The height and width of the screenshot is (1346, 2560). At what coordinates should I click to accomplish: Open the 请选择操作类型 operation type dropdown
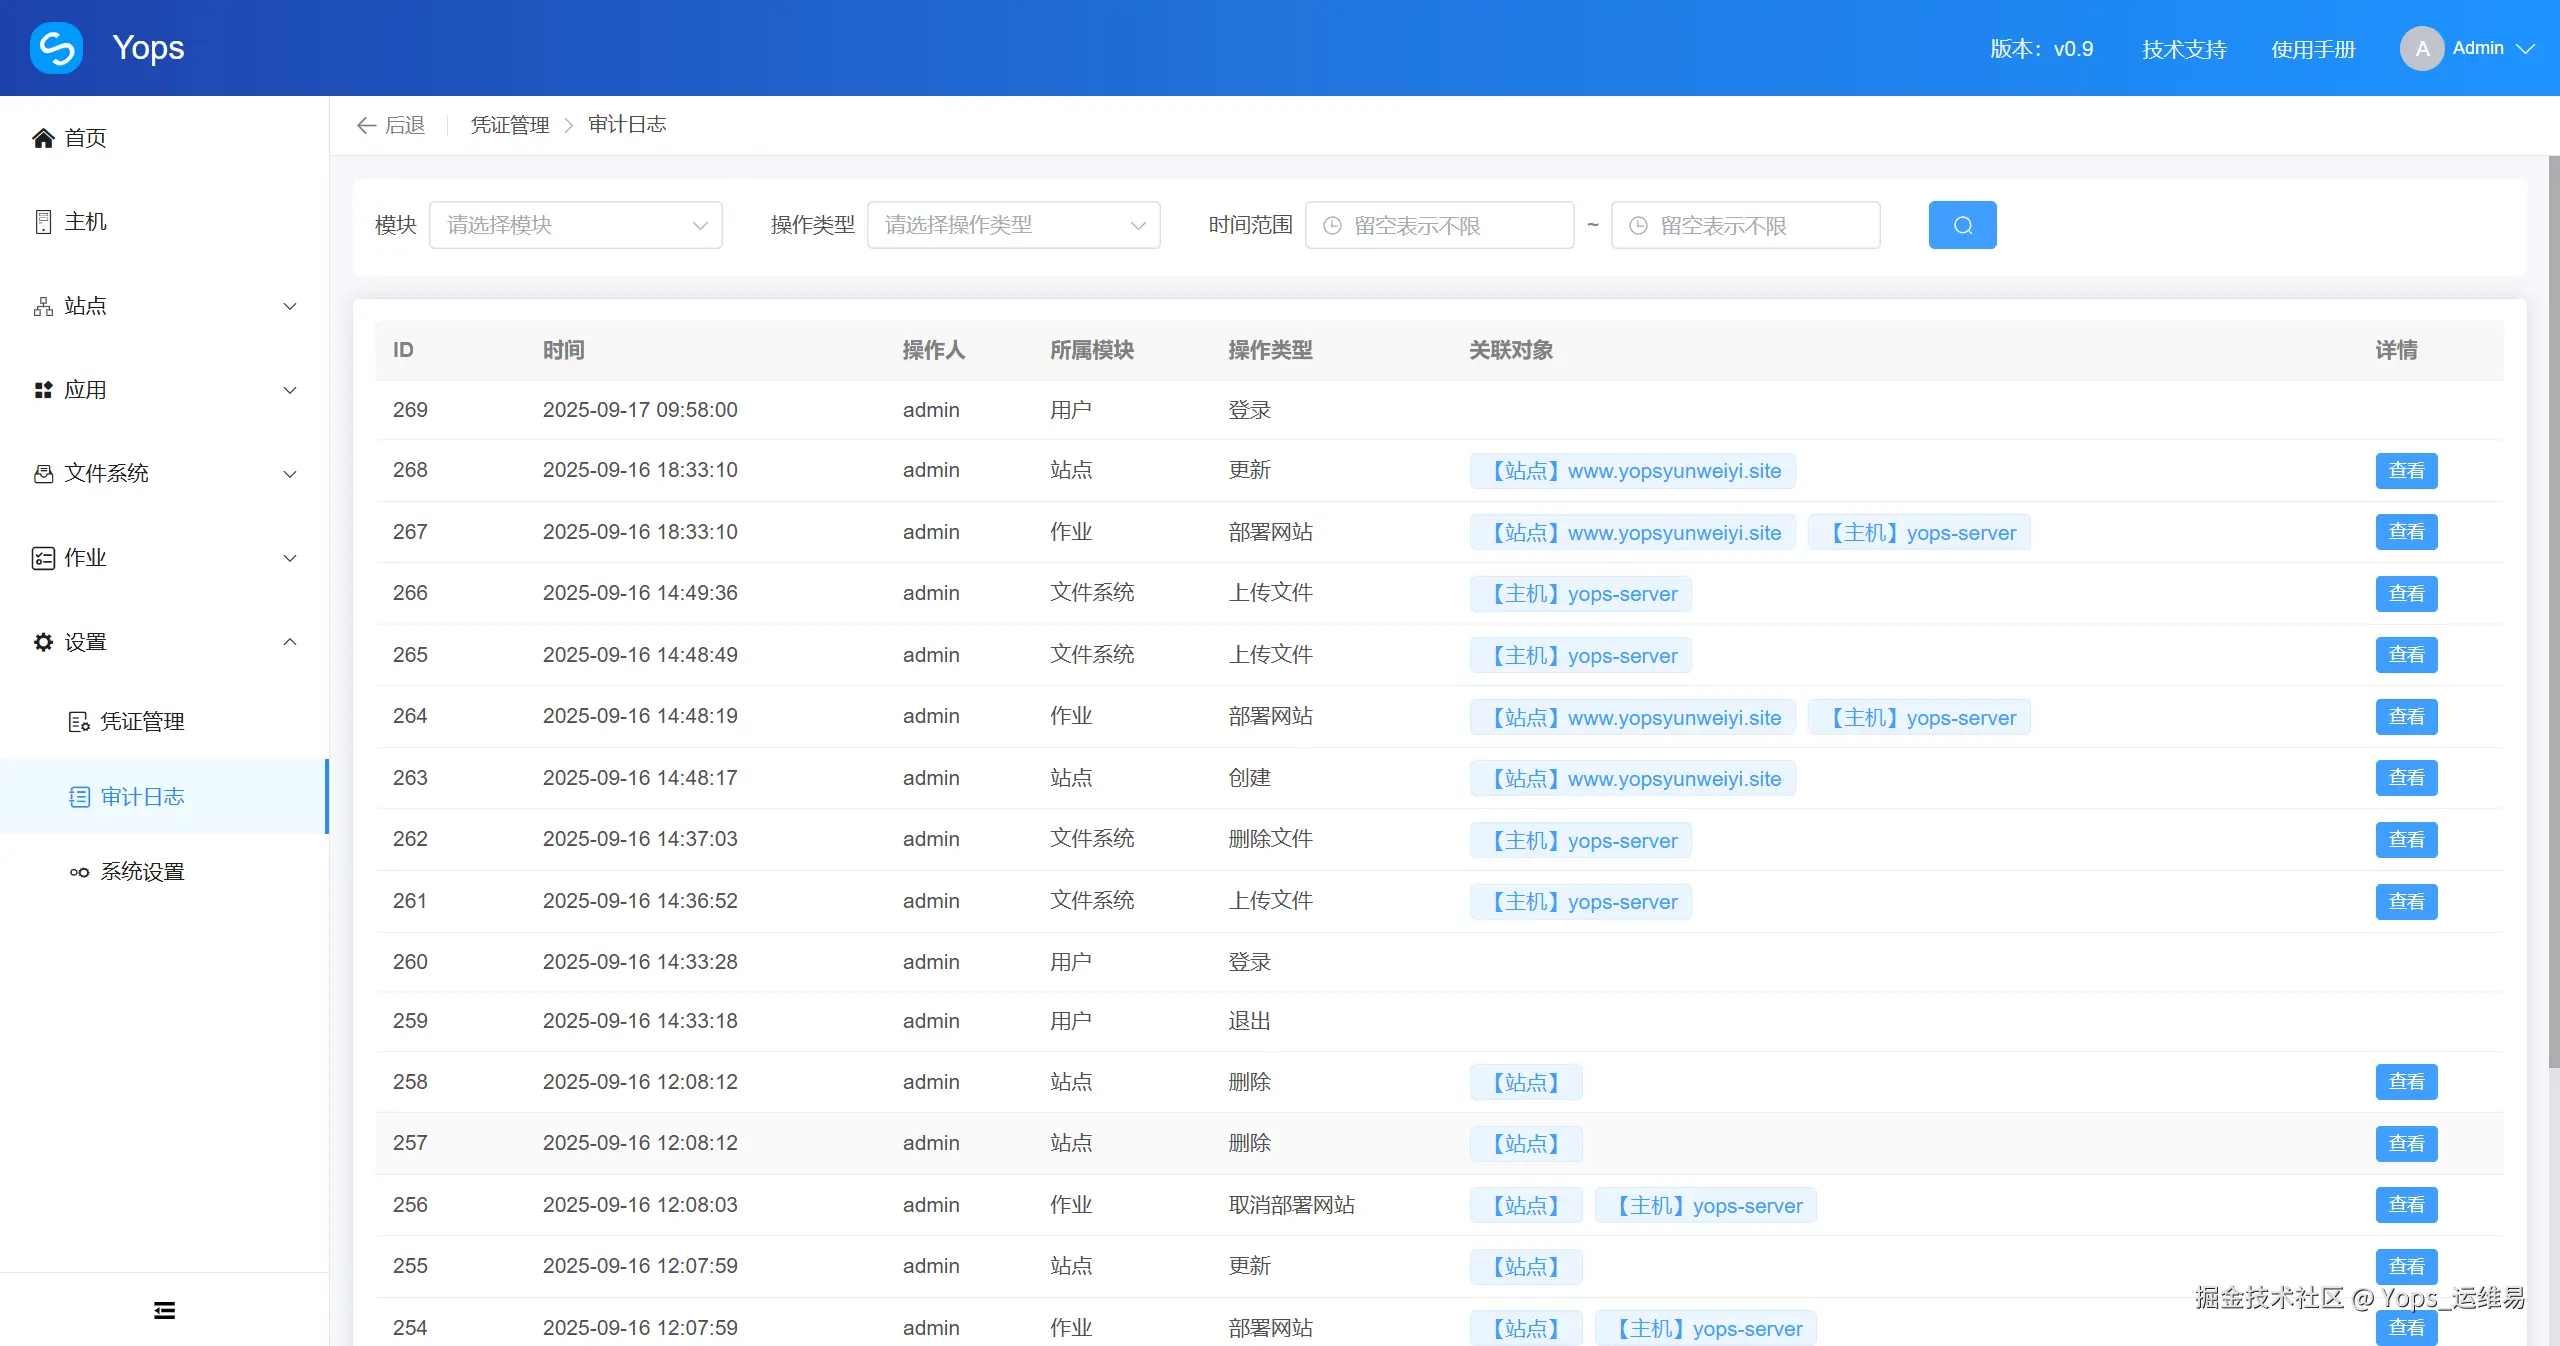click(1012, 224)
